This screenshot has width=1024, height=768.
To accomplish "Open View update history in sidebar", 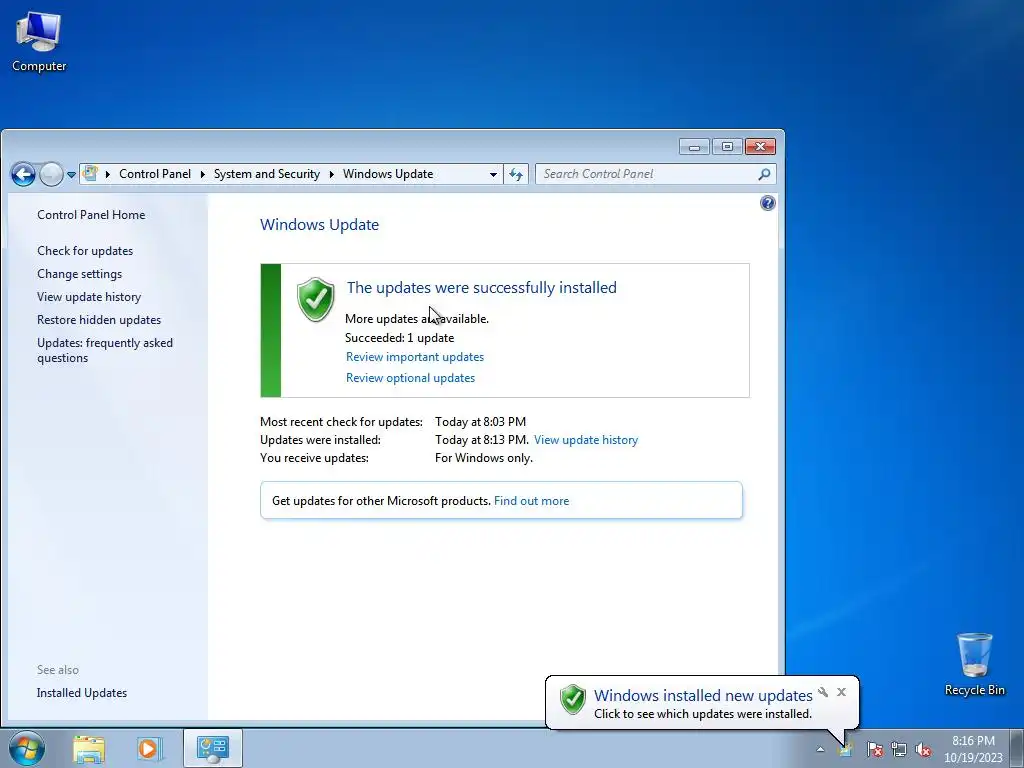I will (x=89, y=296).
